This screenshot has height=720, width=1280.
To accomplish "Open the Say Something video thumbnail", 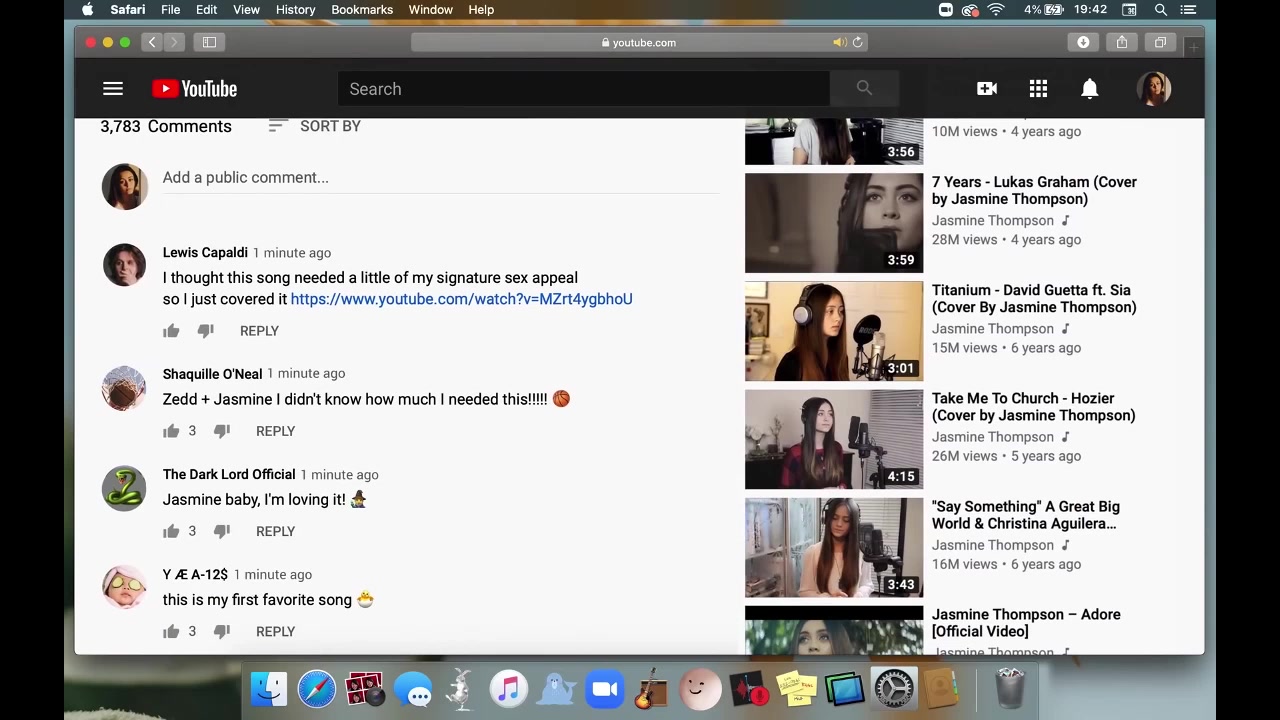I will (x=834, y=547).
